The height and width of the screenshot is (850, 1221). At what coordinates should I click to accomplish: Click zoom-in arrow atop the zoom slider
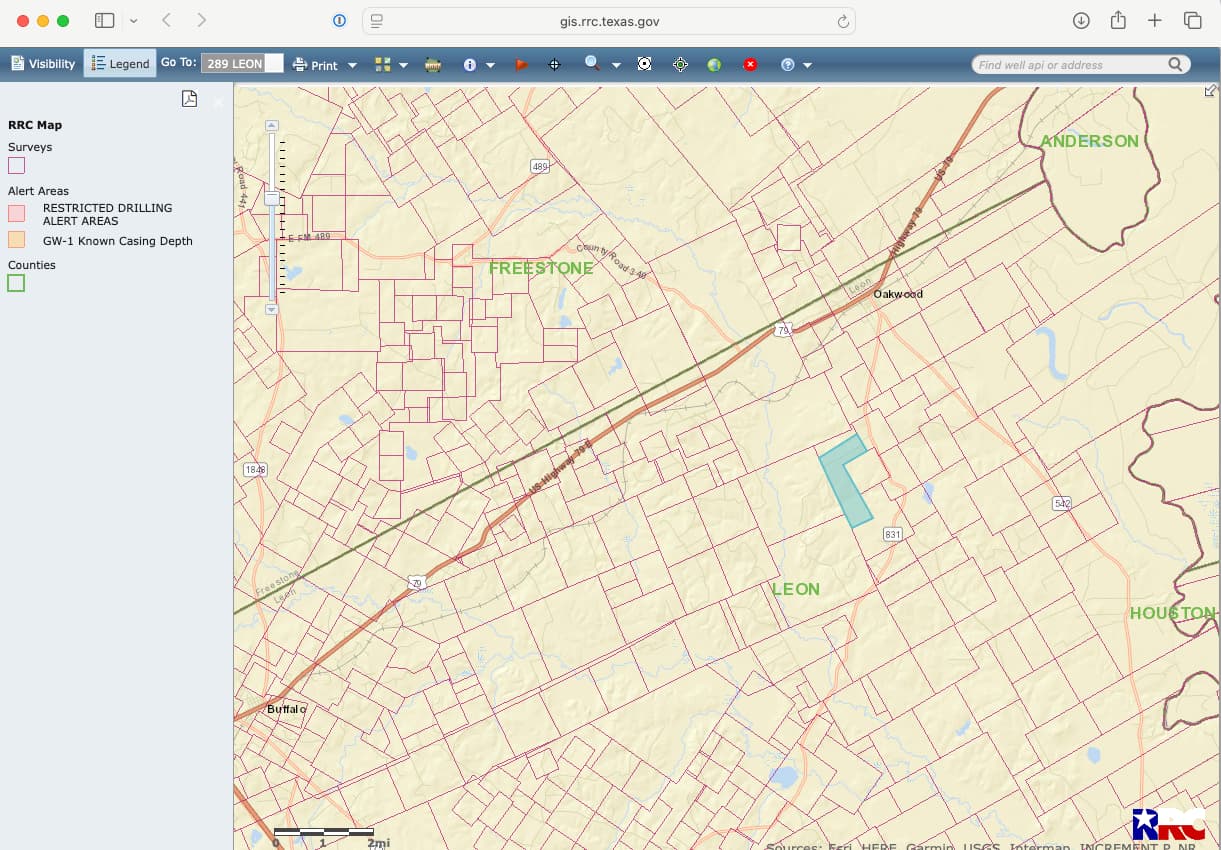point(271,125)
